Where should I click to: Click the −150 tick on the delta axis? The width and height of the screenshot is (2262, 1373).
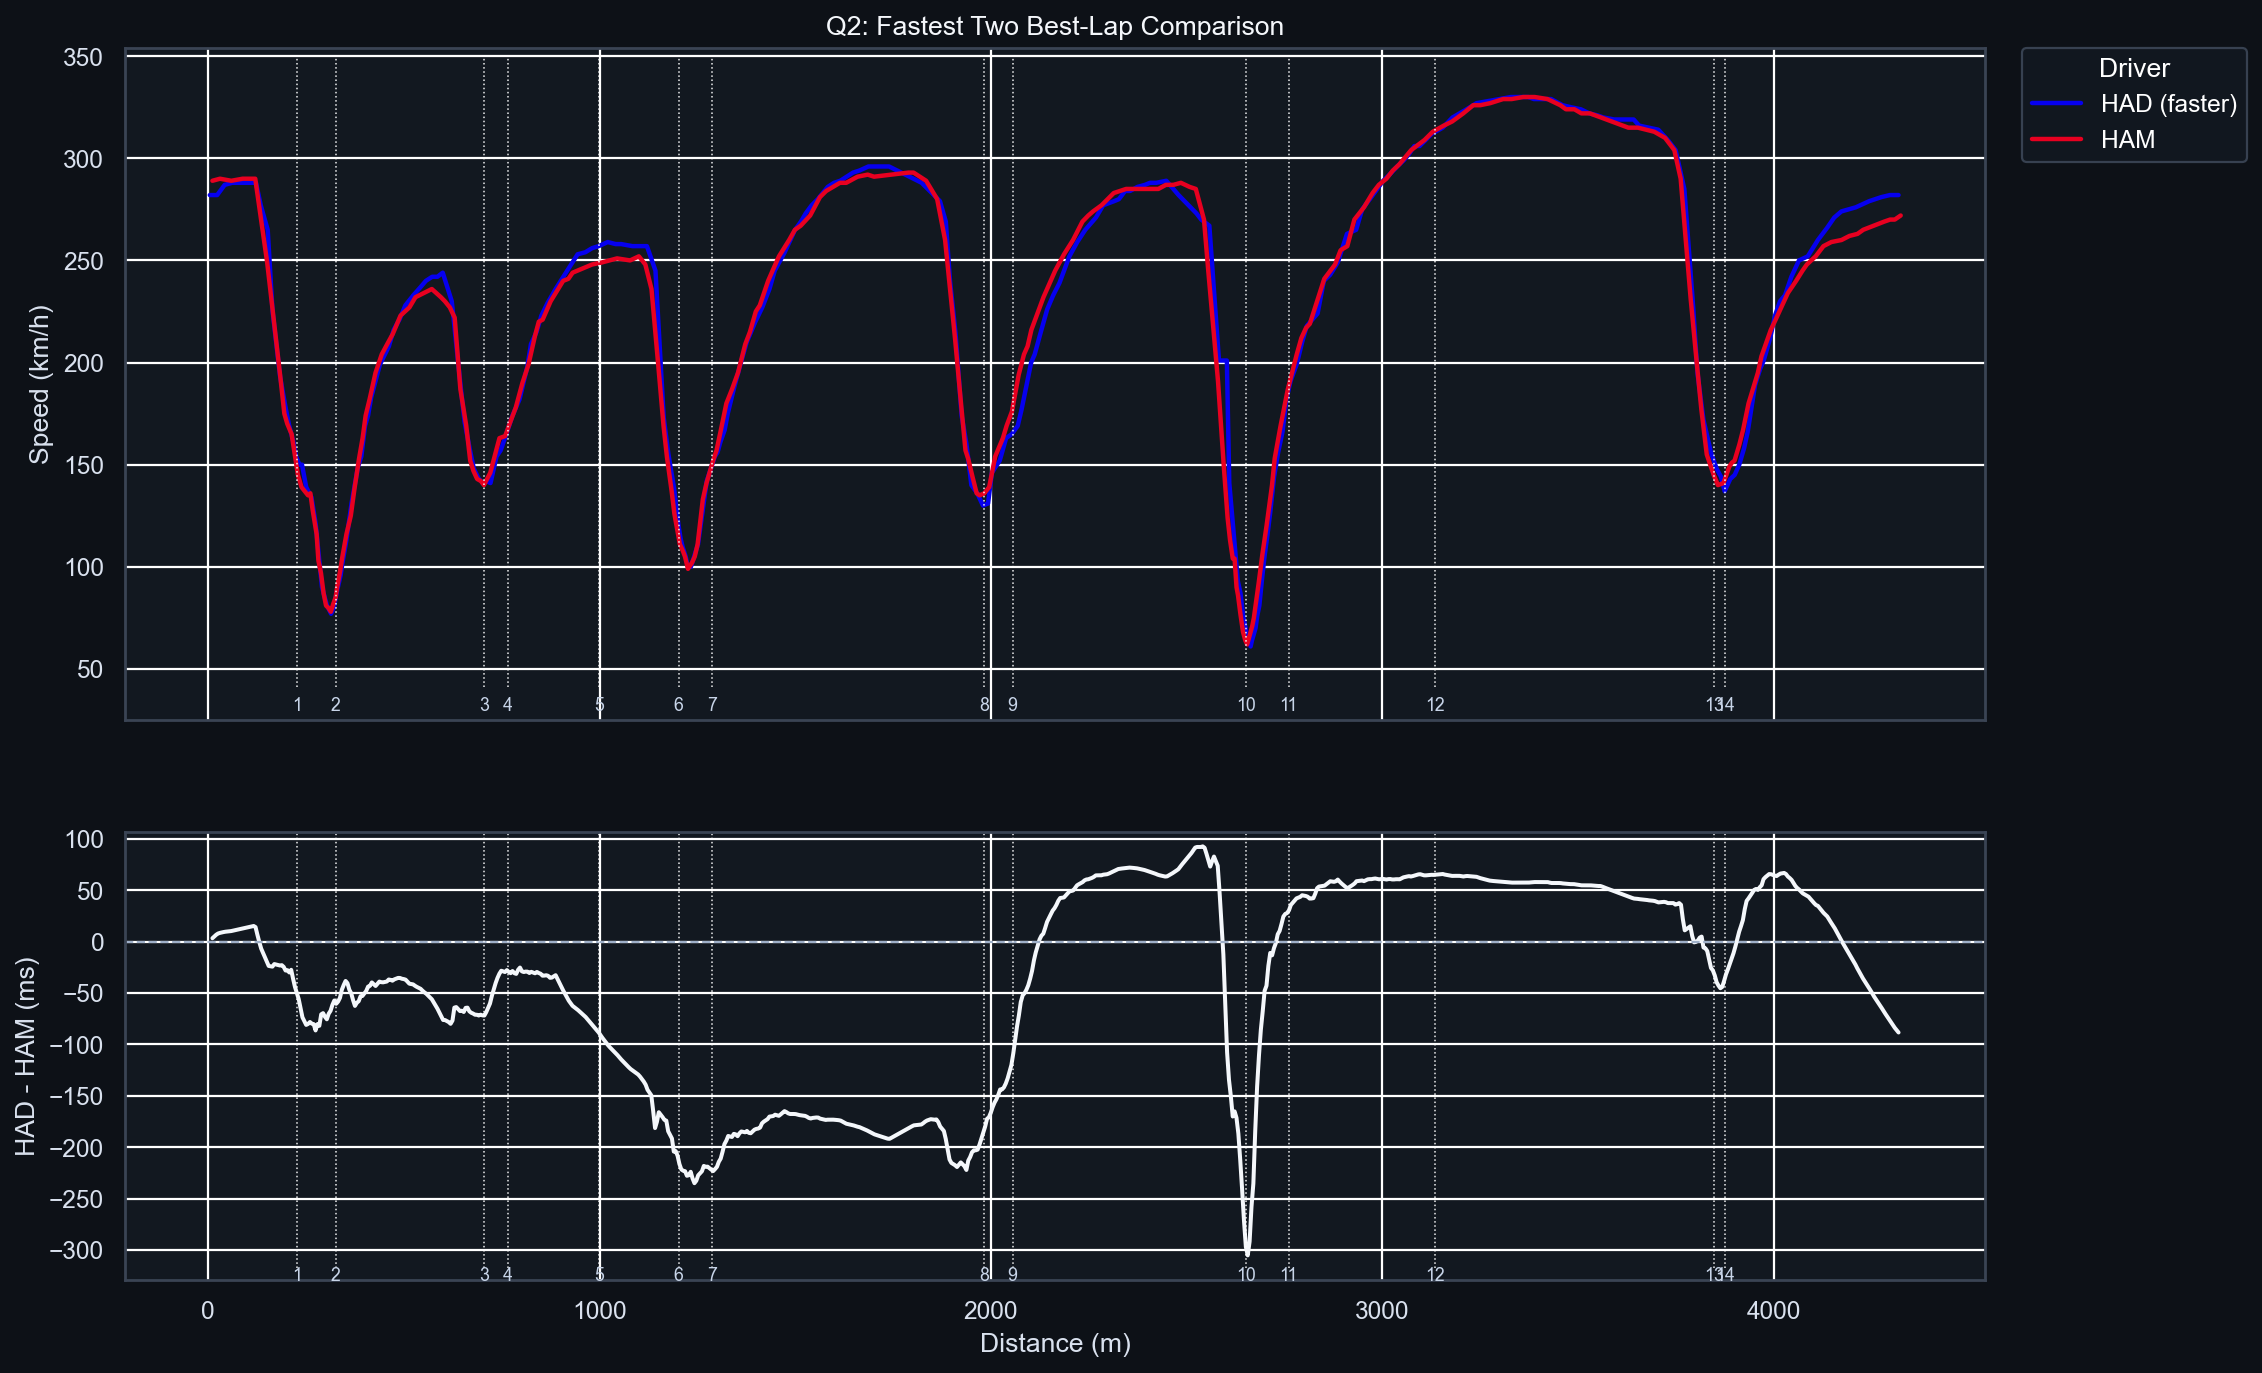tap(76, 1097)
